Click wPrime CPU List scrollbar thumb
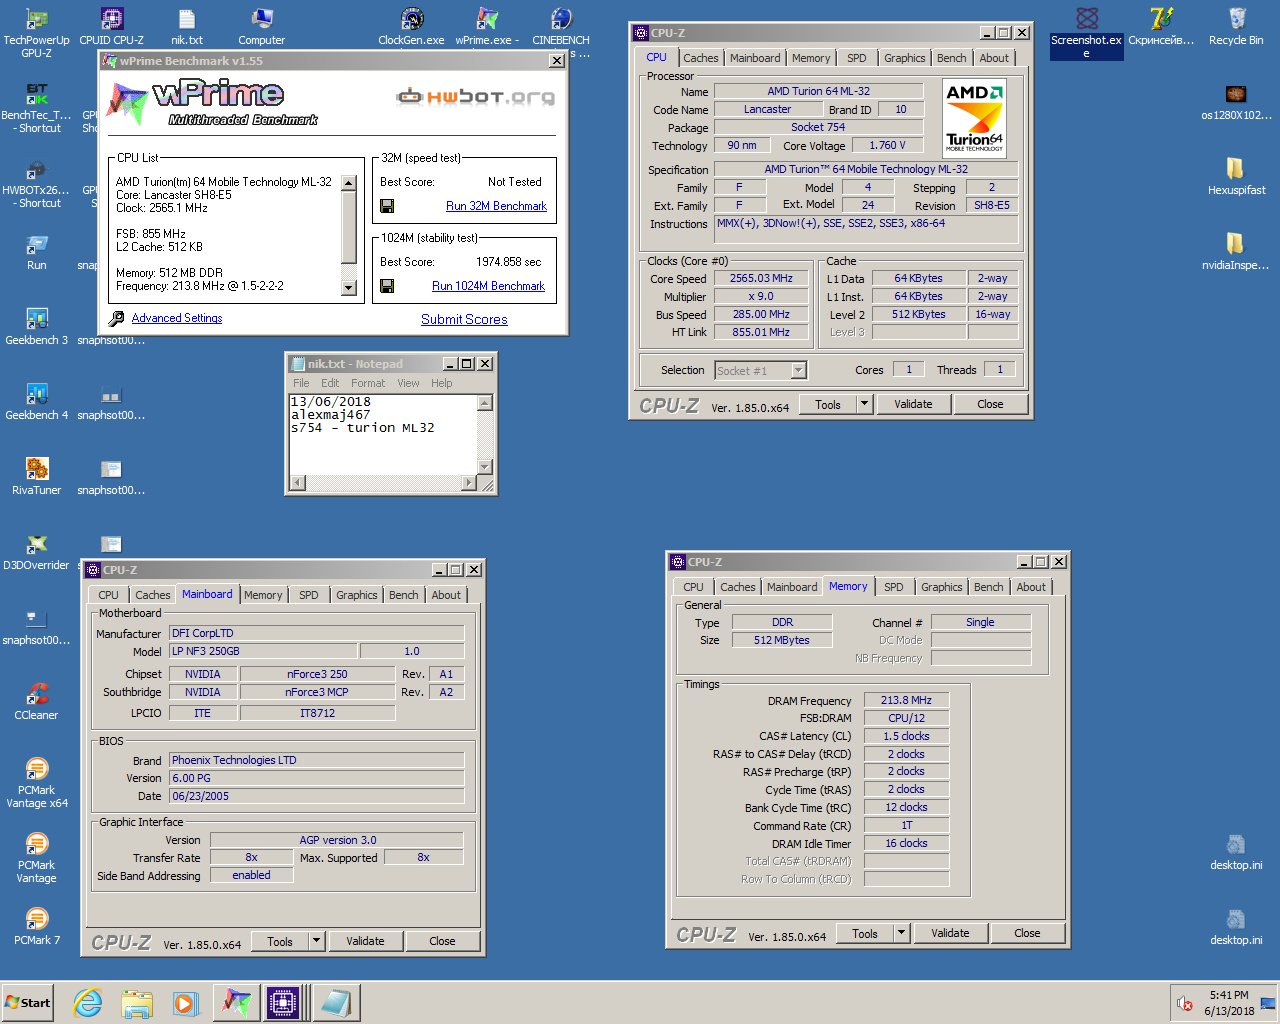The image size is (1280, 1024). pos(349,227)
